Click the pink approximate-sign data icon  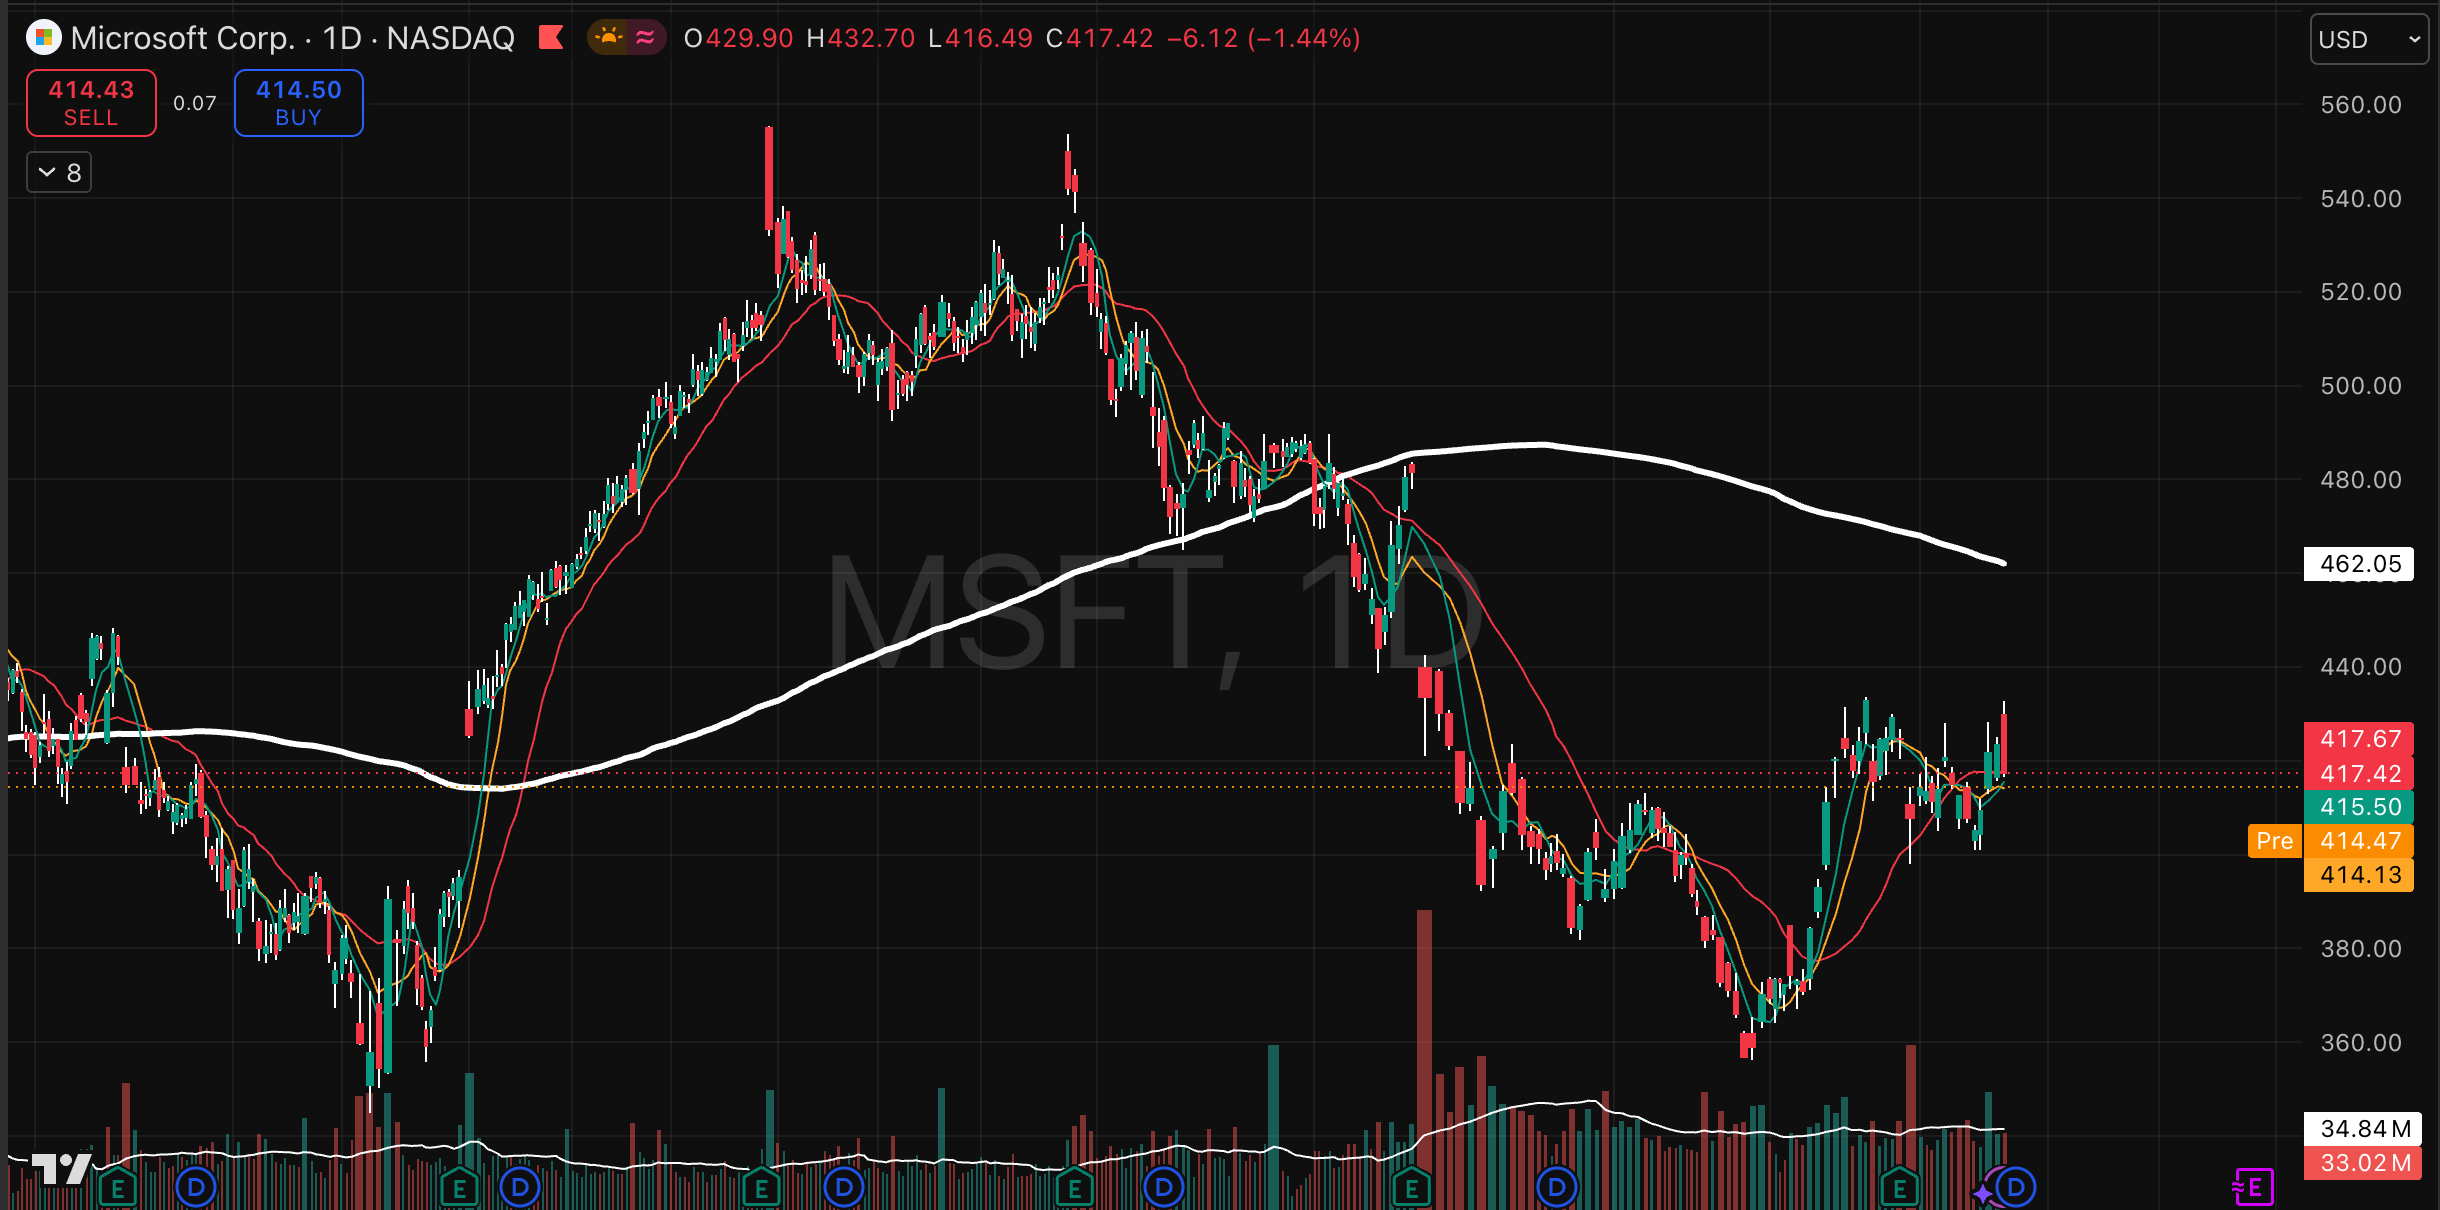[x=645, y=38]
